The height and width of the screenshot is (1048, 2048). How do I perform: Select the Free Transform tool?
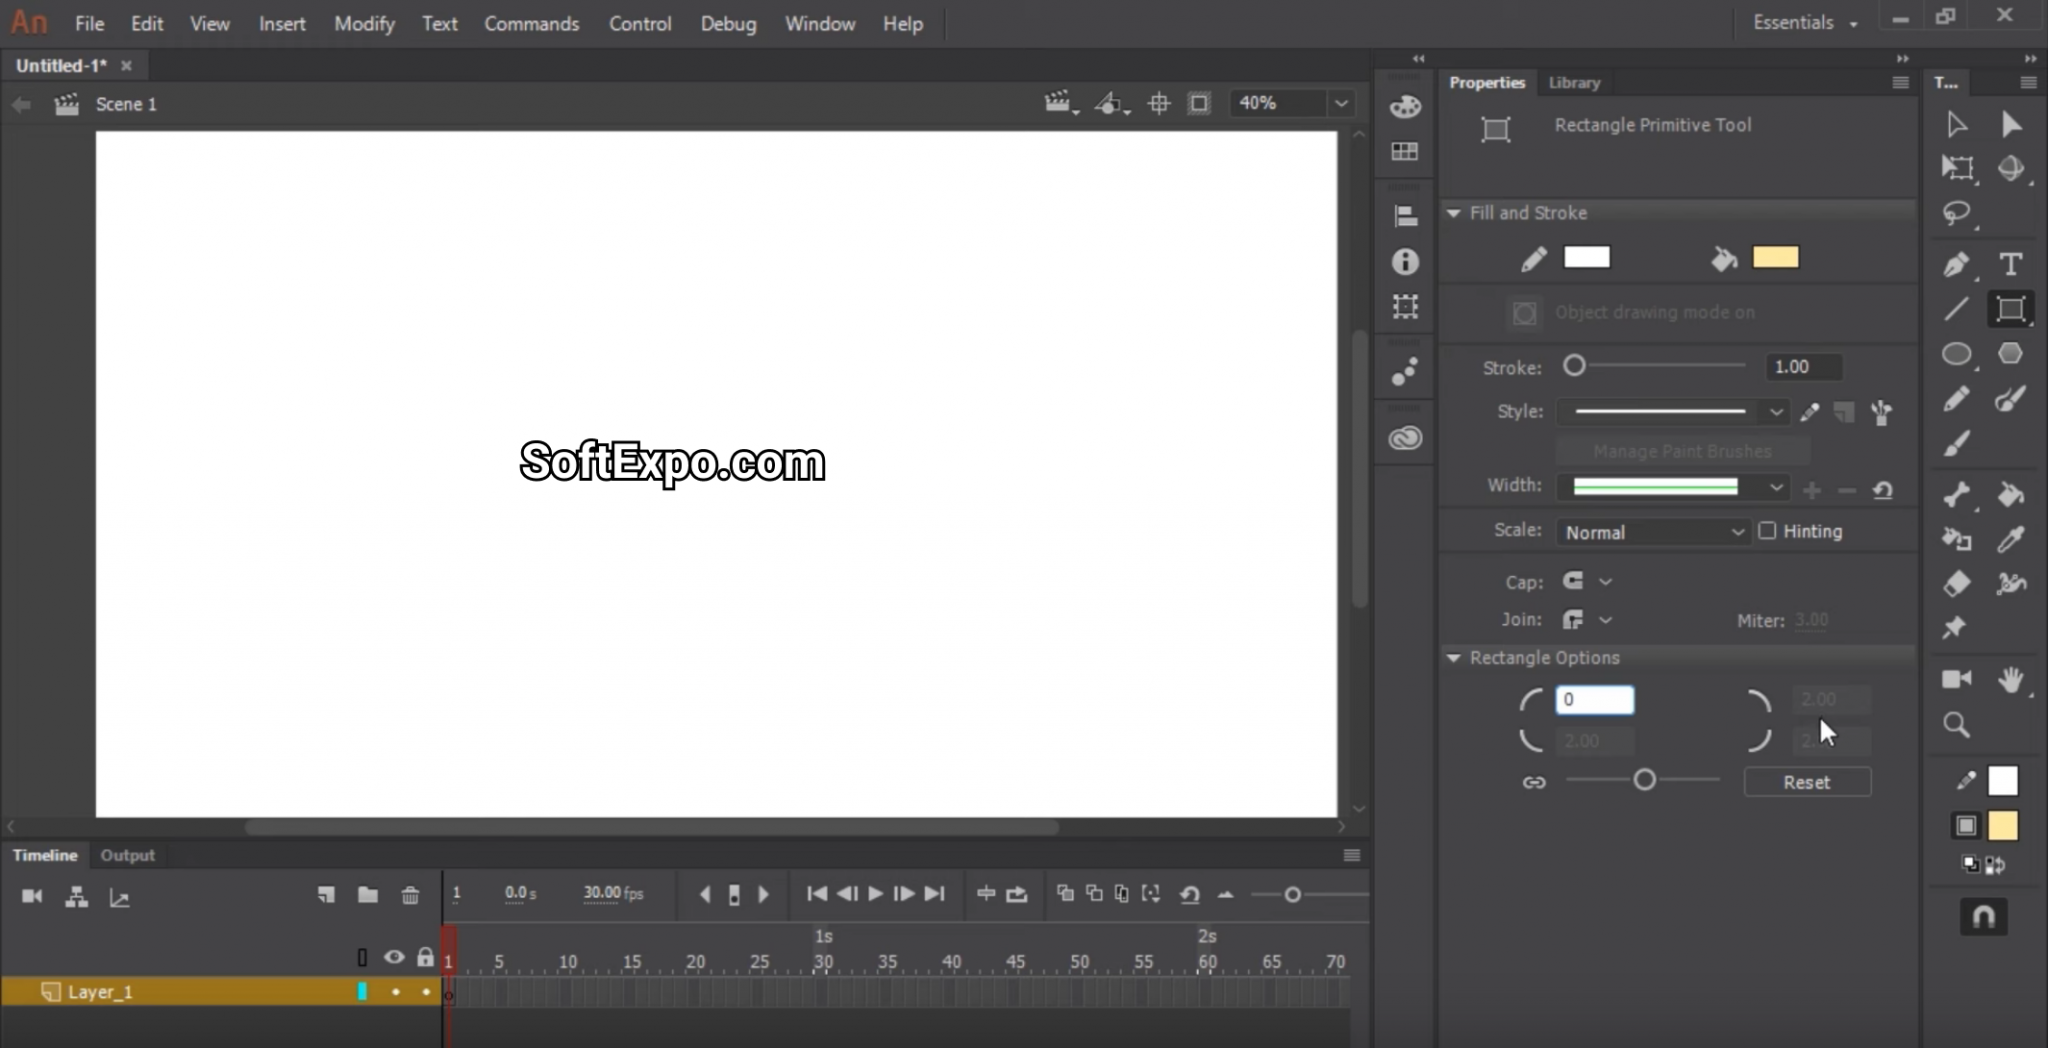[1957, 168]
